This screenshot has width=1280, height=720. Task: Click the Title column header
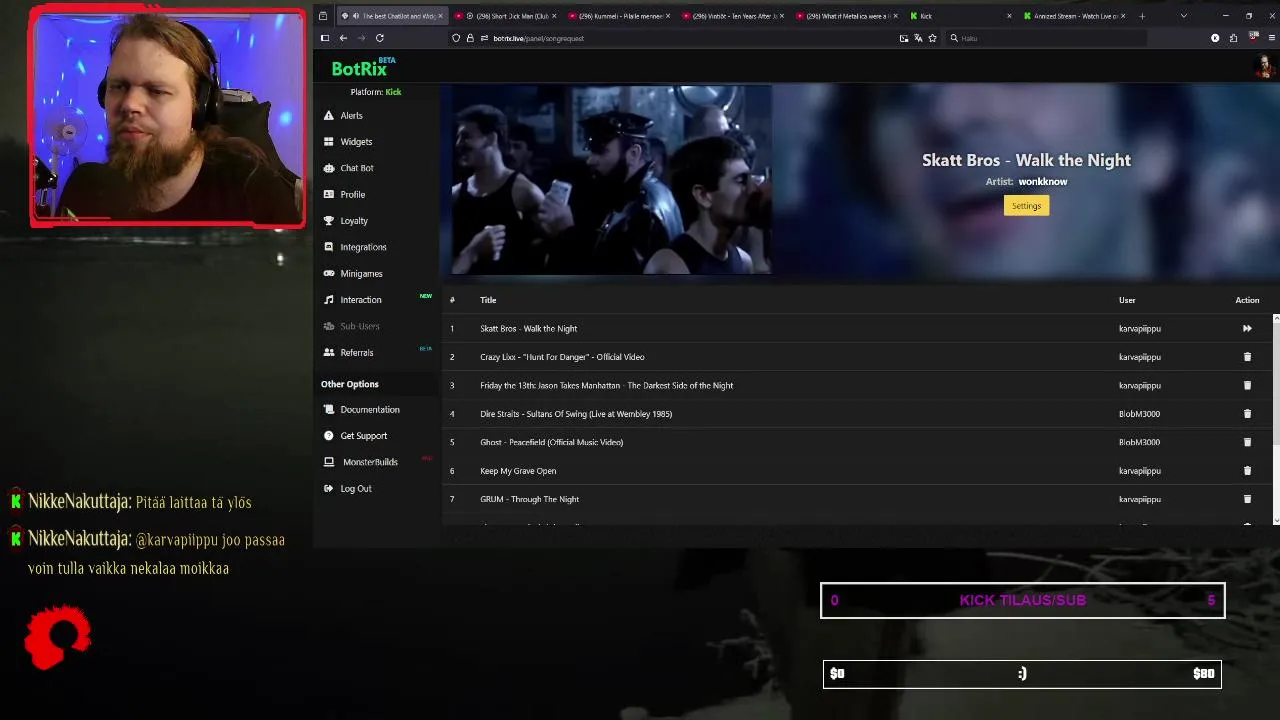[x=488, y=300]
